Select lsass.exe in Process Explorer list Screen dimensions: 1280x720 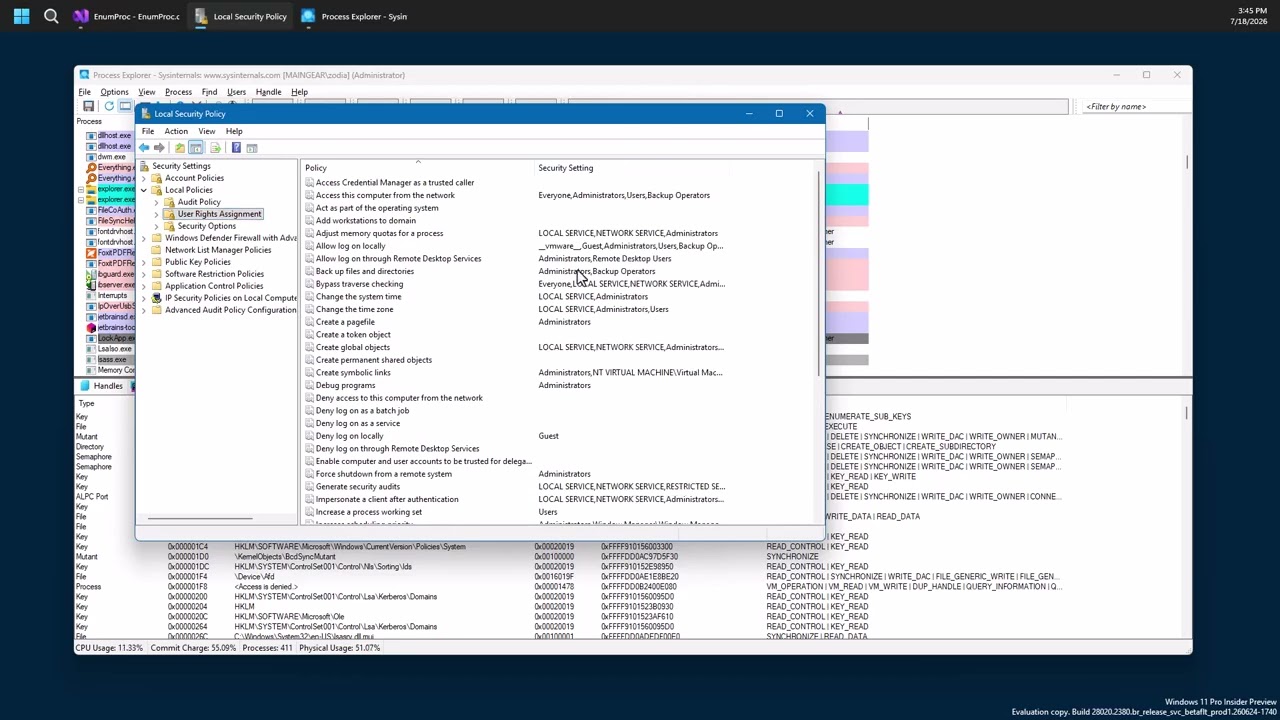tap(113, 360)
